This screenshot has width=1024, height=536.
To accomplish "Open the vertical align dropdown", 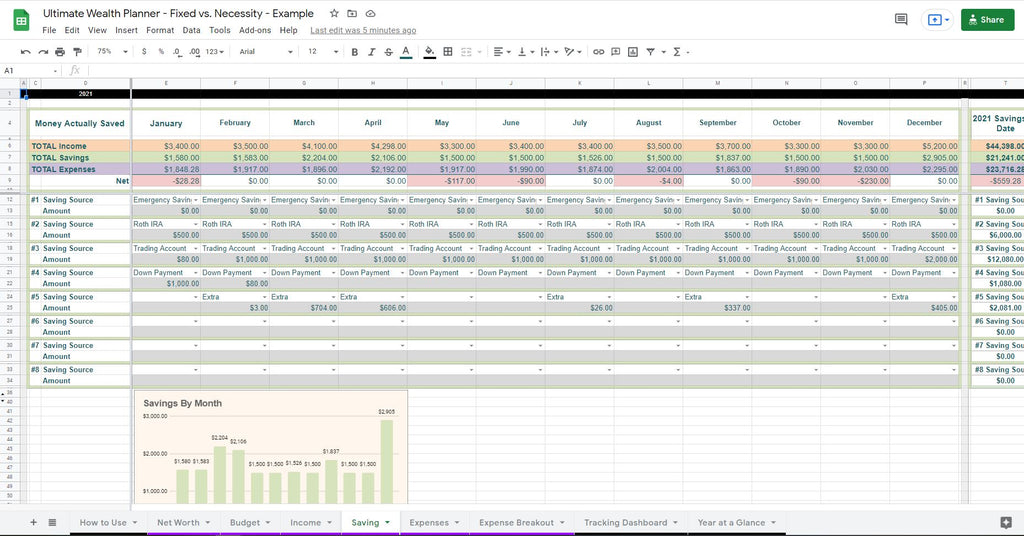I will pos(526,52).
